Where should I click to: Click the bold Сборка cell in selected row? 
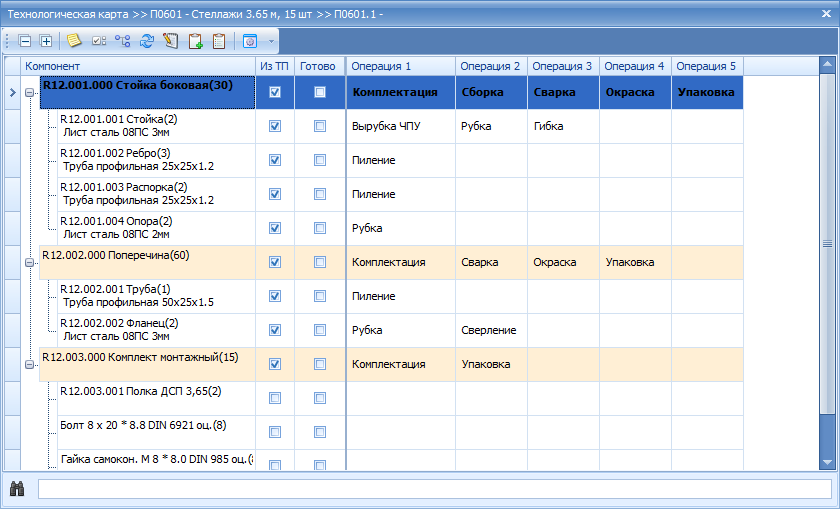[x=491, y=92]
